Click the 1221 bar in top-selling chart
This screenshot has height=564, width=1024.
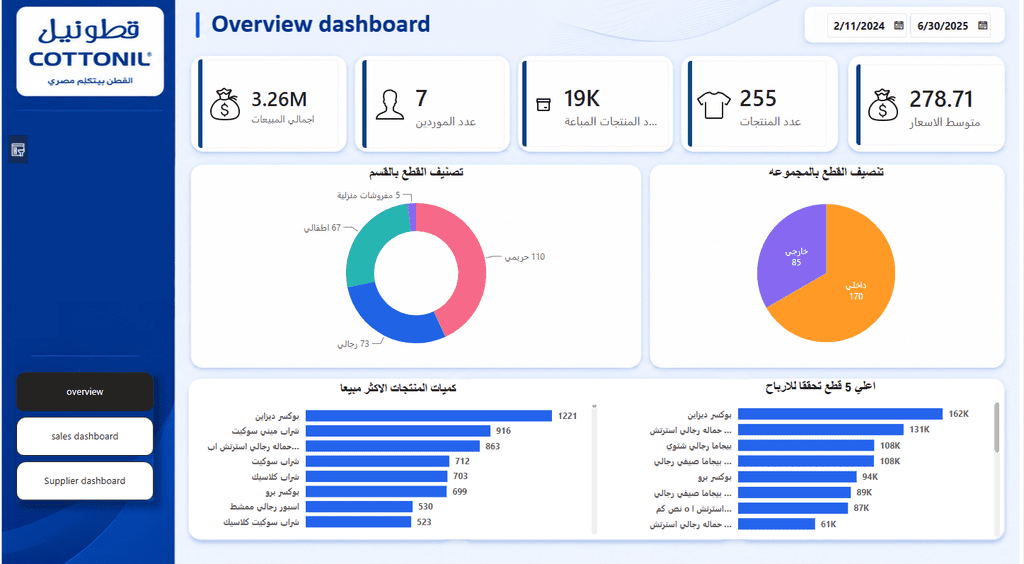point(429,416)
